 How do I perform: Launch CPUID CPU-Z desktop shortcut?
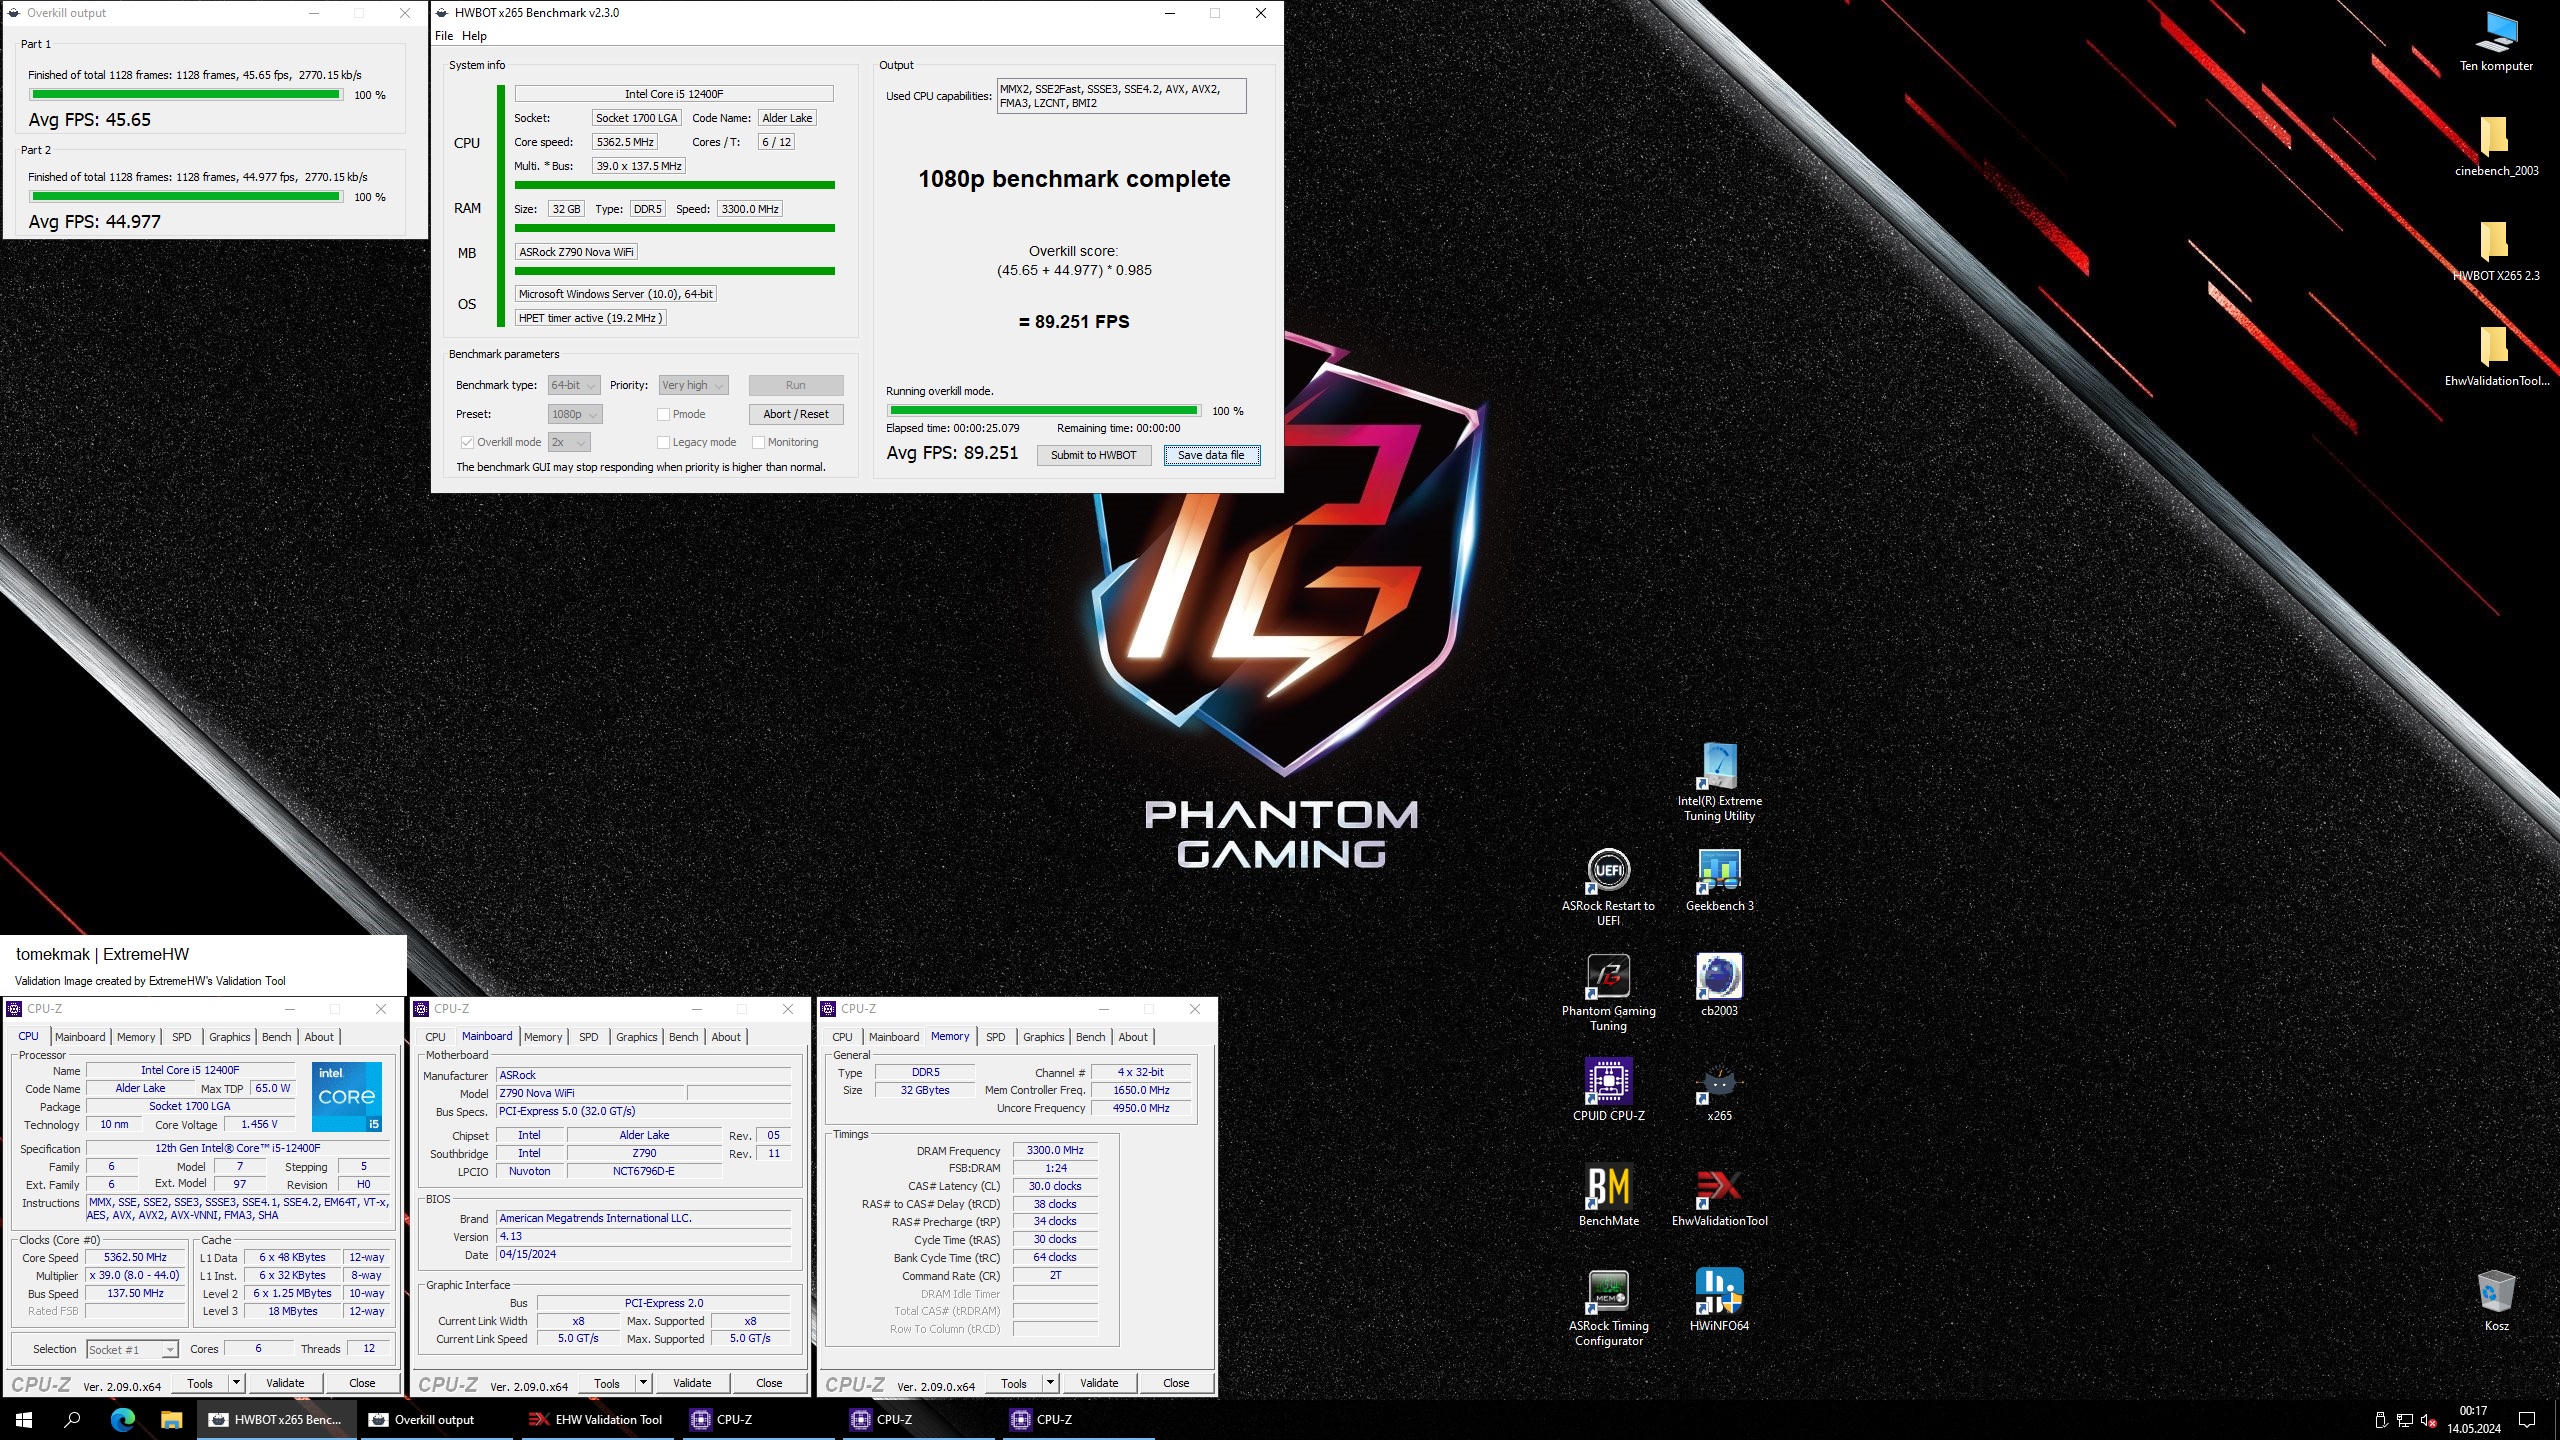(x=1608, y=1090)
